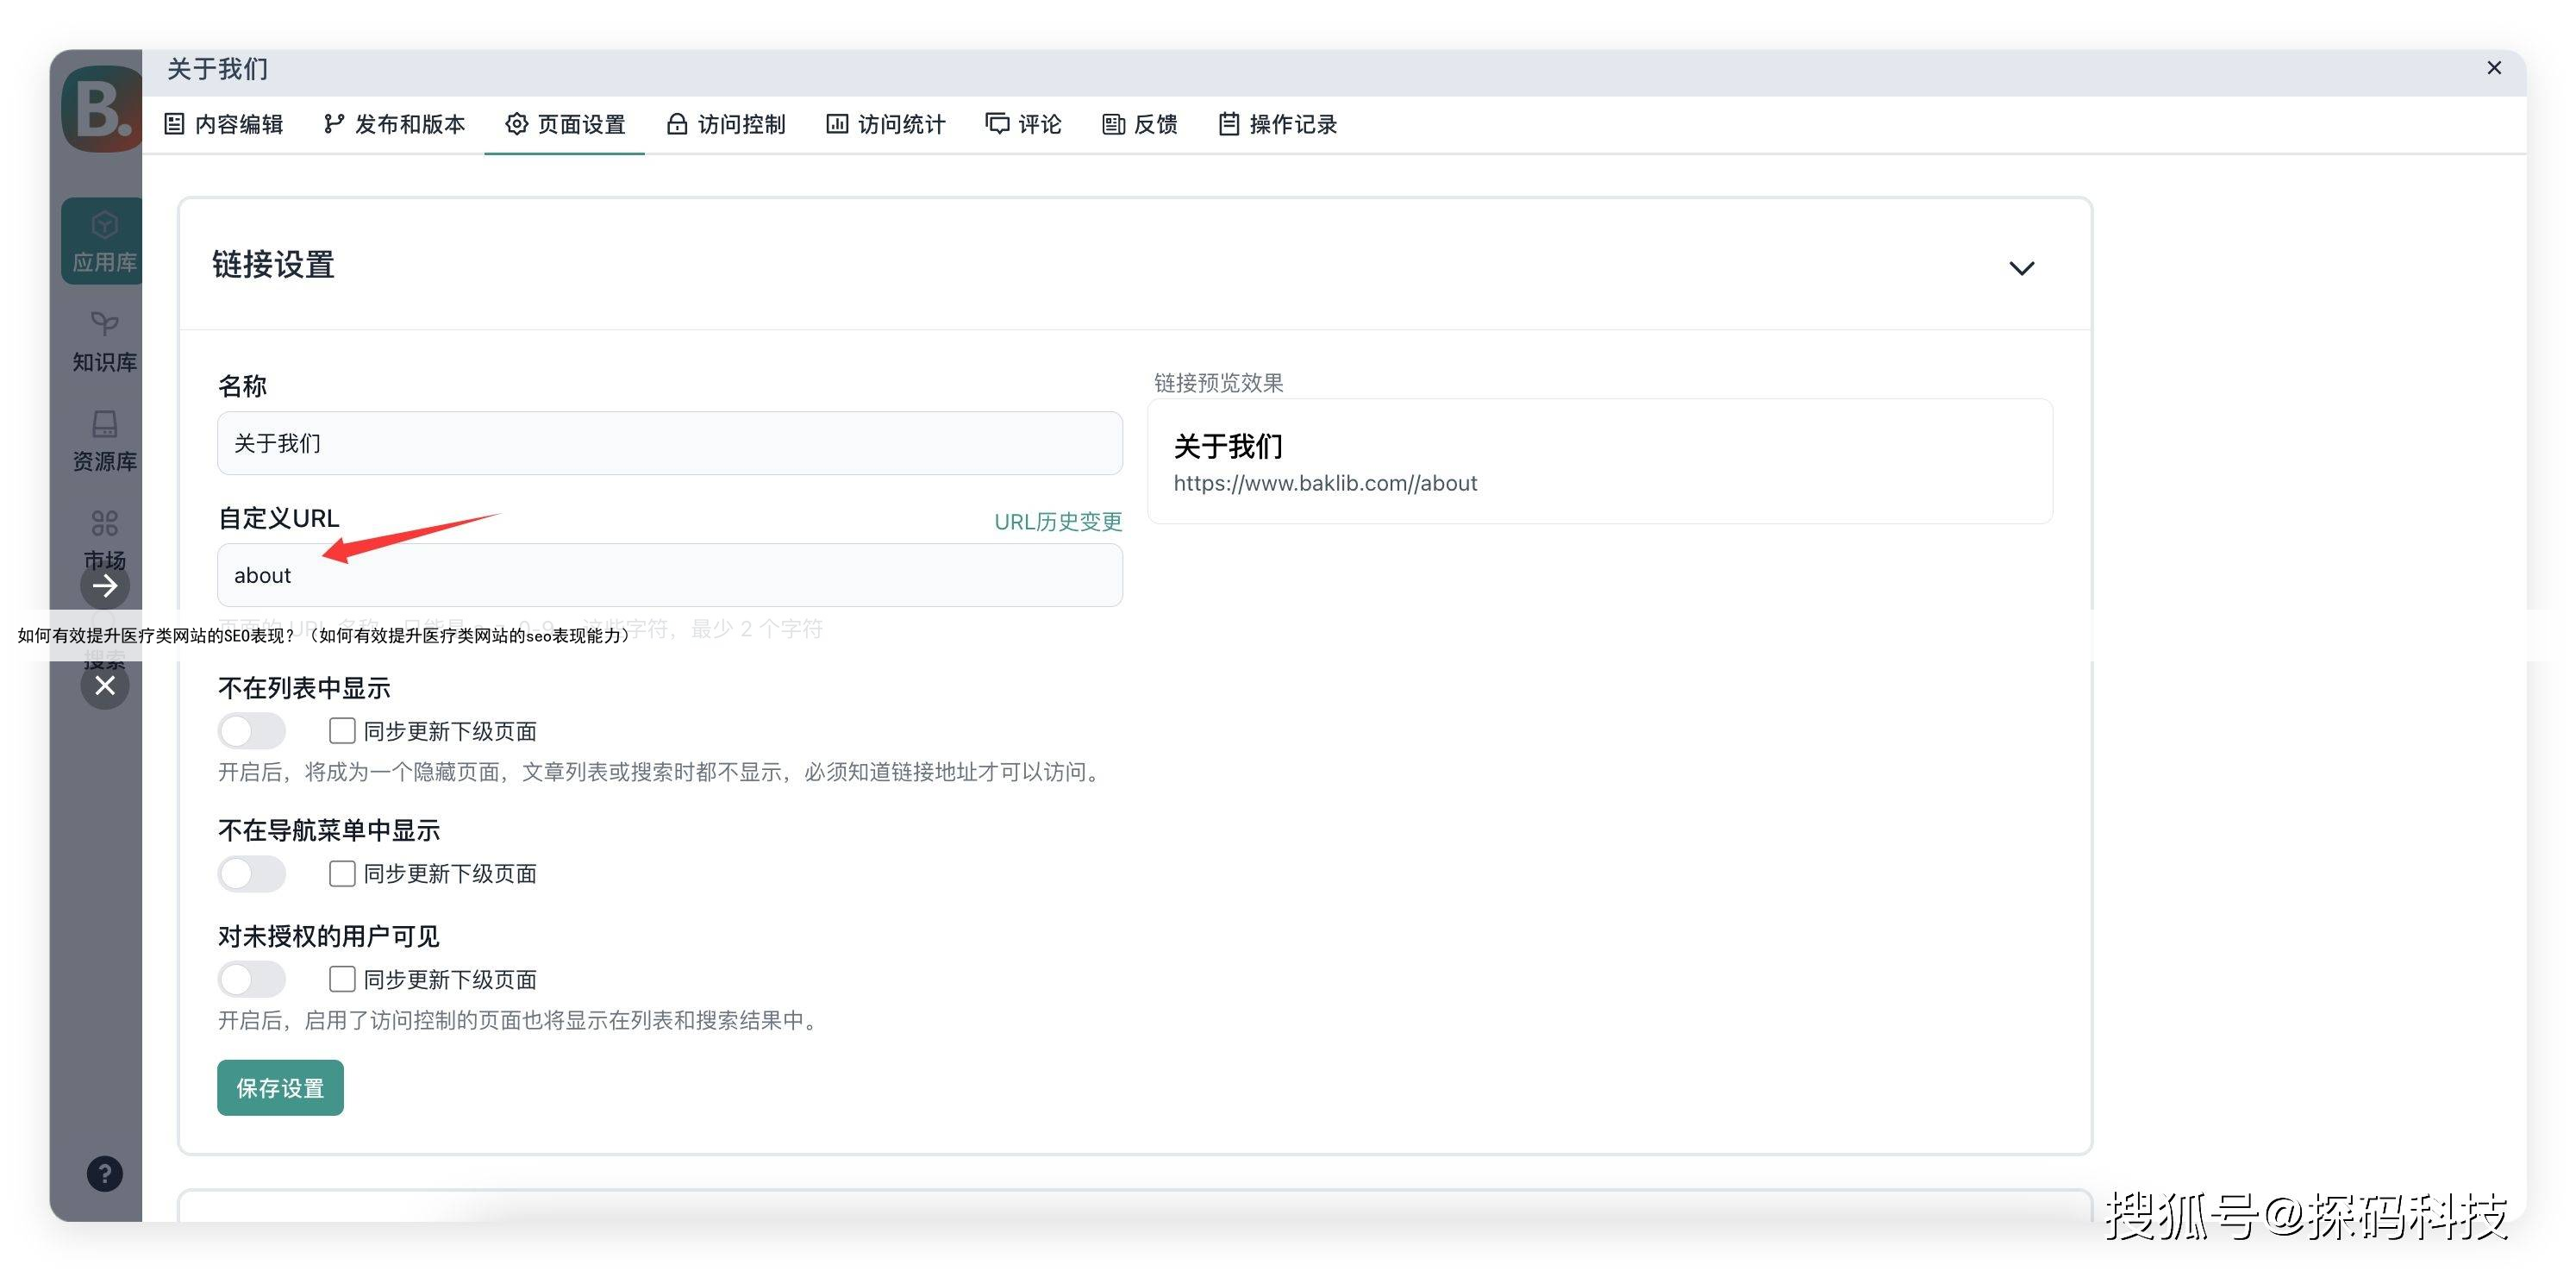
Task: Switch to the 内容编辑 tab
Action: pyautogui.click(x=224, y=124)
